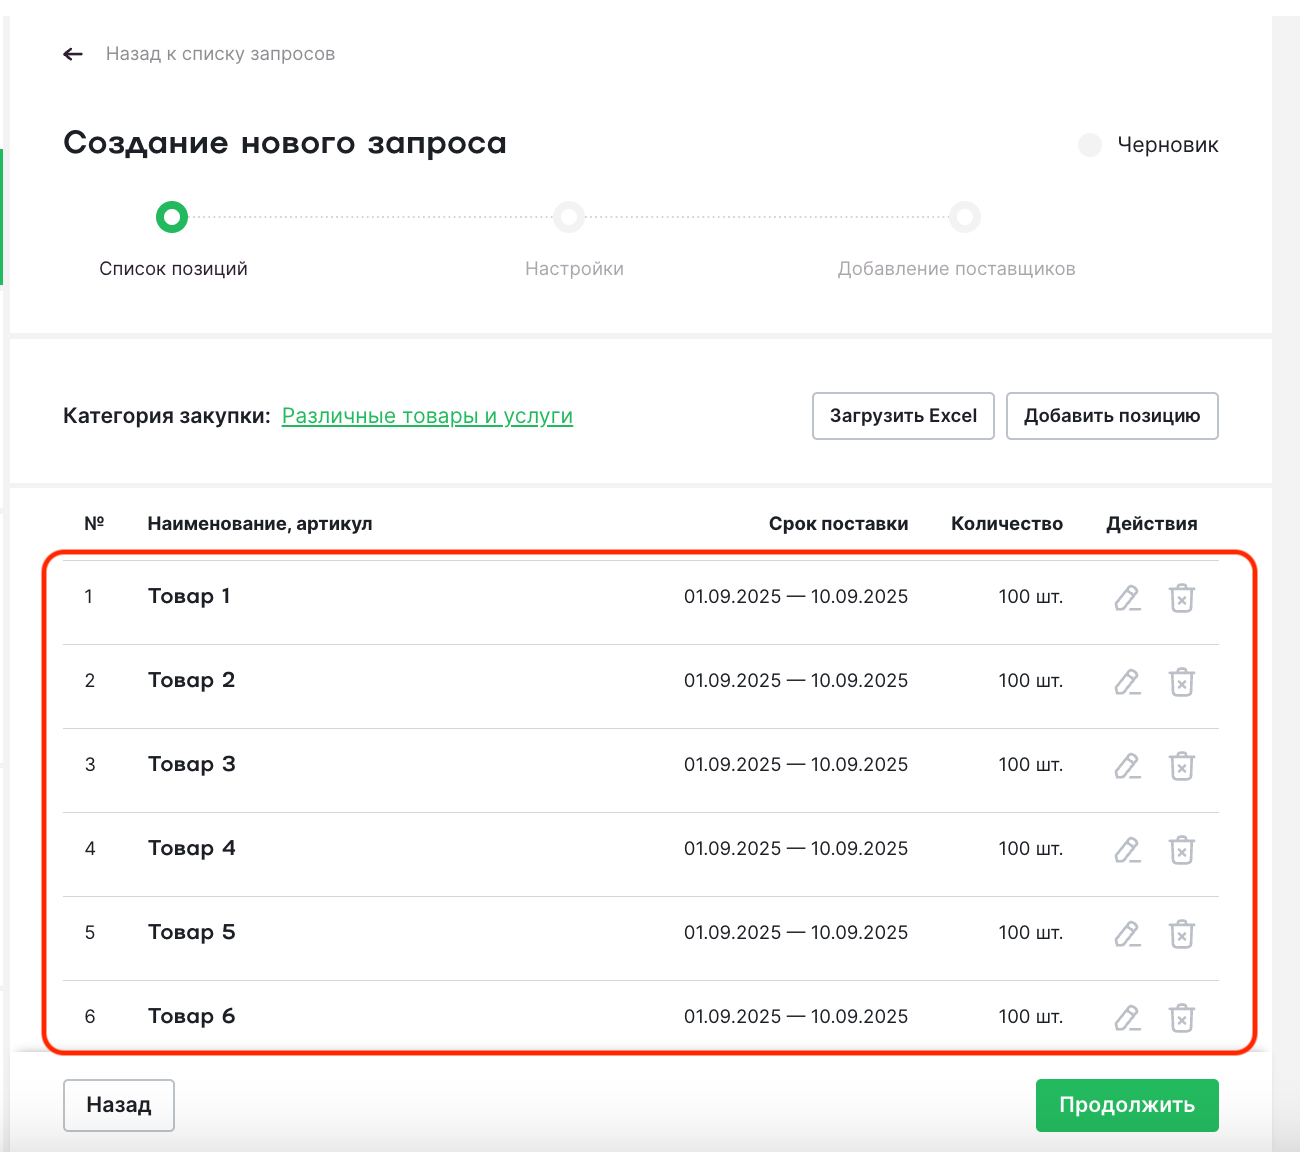Click the Наименование, артикул column header

click(260, 524)
